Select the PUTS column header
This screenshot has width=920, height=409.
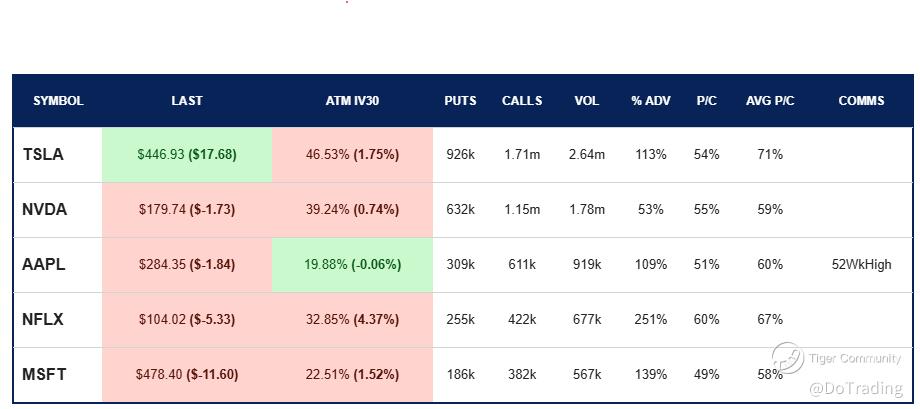(x=460, y=101)
